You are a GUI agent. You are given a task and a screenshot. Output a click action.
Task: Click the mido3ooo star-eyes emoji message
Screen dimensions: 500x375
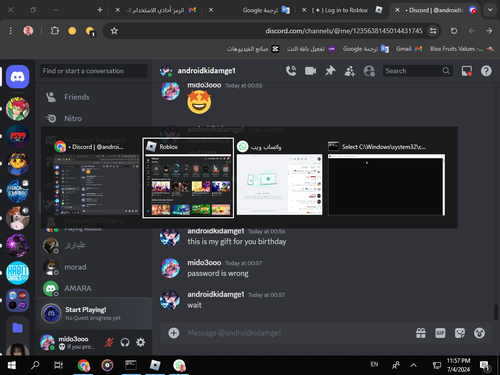199,102
